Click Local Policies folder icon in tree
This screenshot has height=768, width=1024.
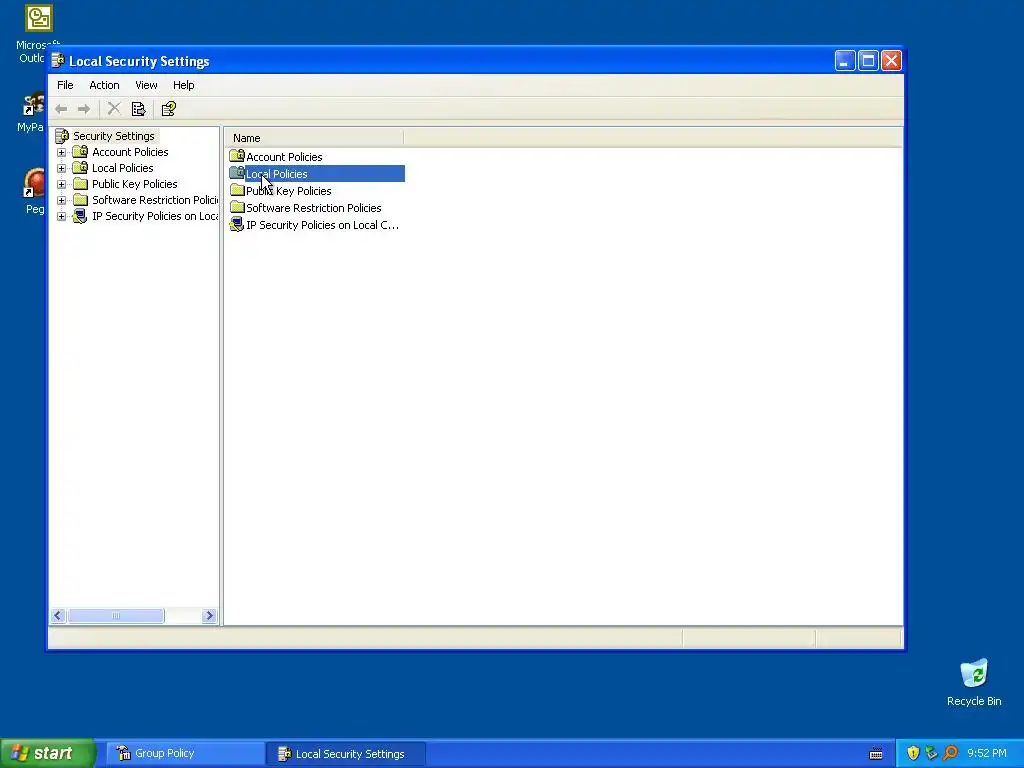tap(80, 168)
